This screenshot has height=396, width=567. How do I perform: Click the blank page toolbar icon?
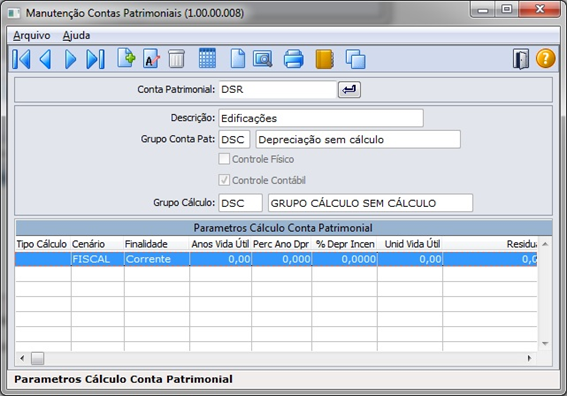(238, 59)
